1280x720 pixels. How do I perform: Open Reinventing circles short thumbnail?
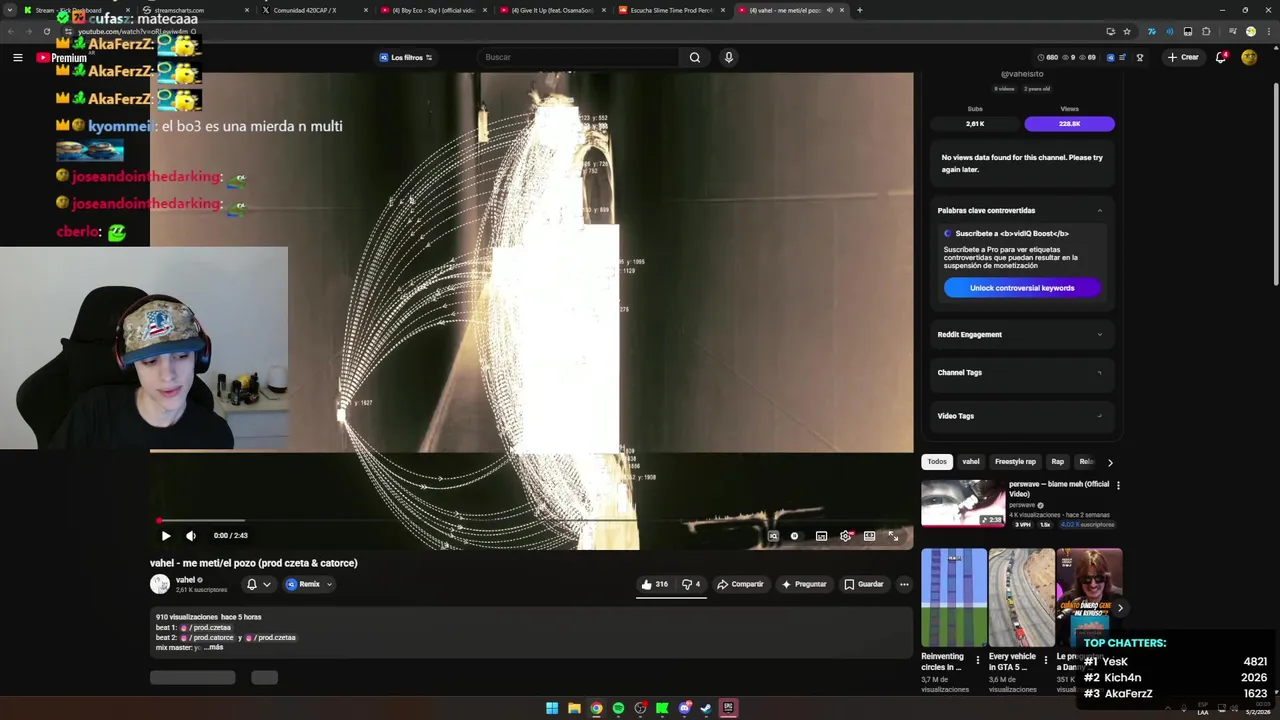[954, 597]
